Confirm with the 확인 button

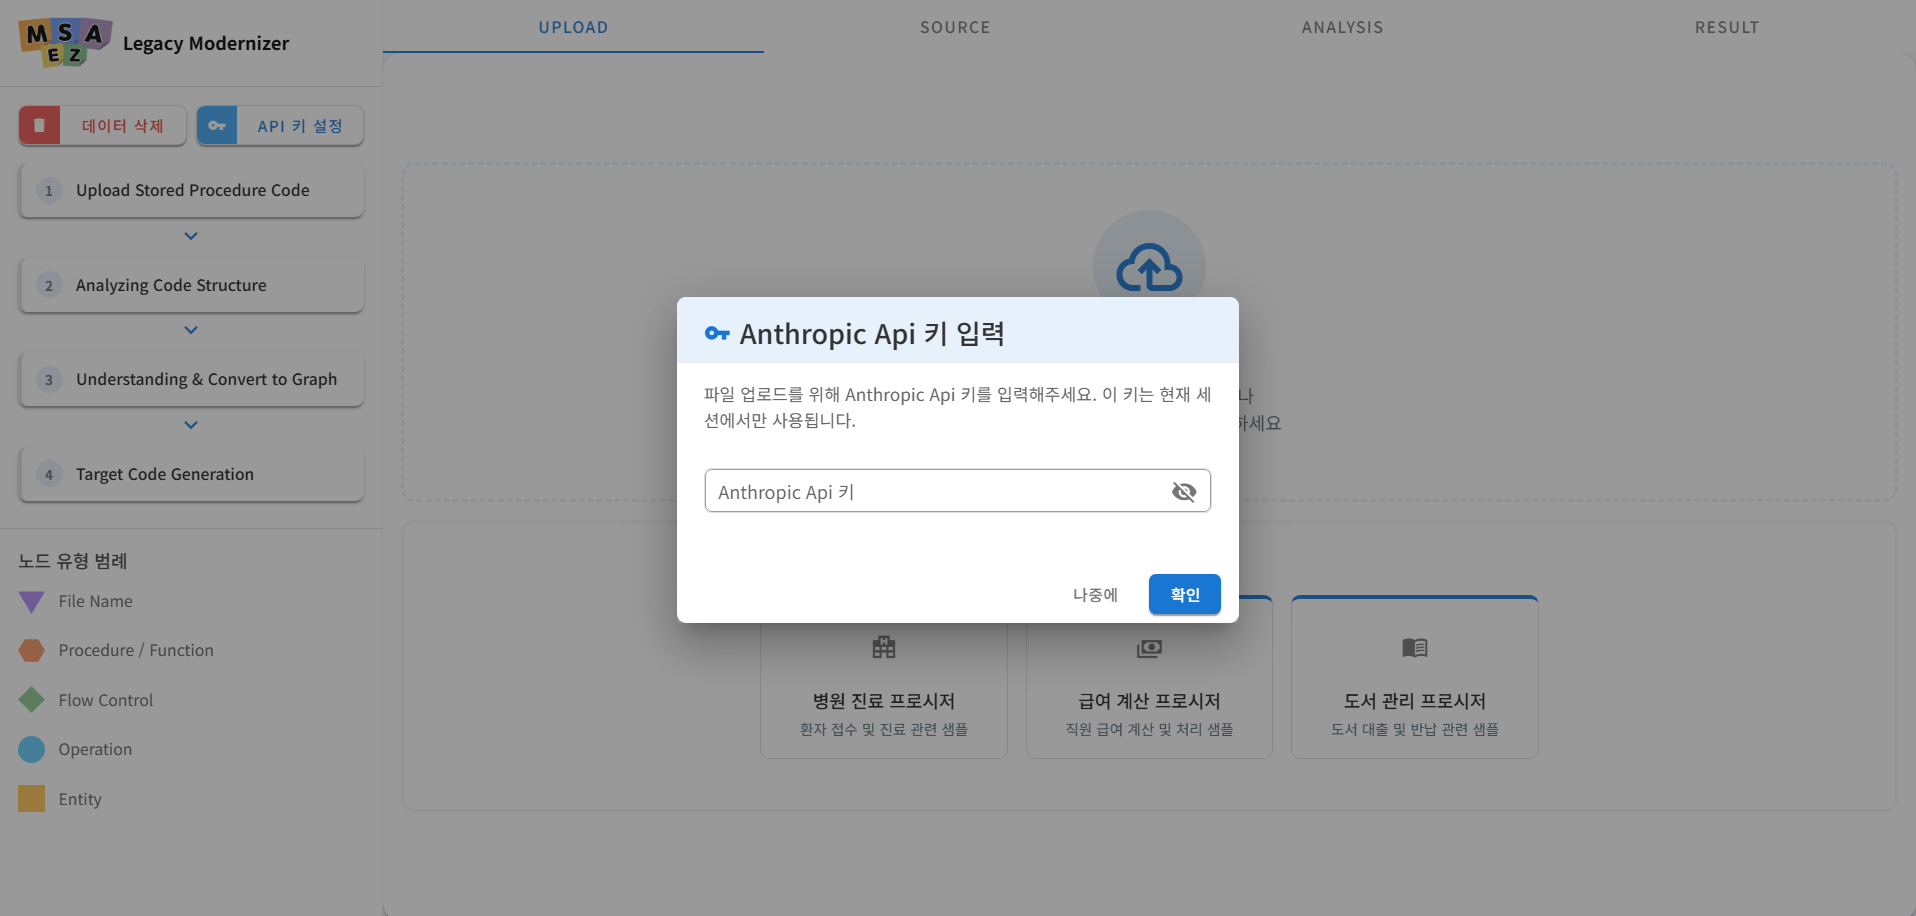pyautogui.click(x=1184, y=594)
